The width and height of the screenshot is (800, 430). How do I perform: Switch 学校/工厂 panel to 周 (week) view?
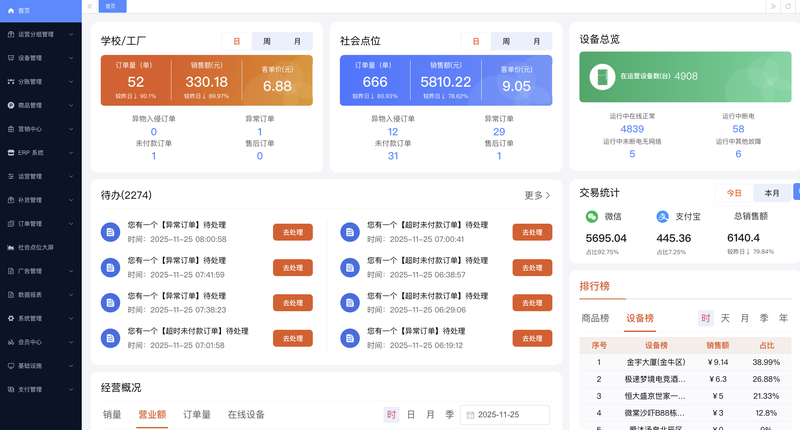click(267, 41)
